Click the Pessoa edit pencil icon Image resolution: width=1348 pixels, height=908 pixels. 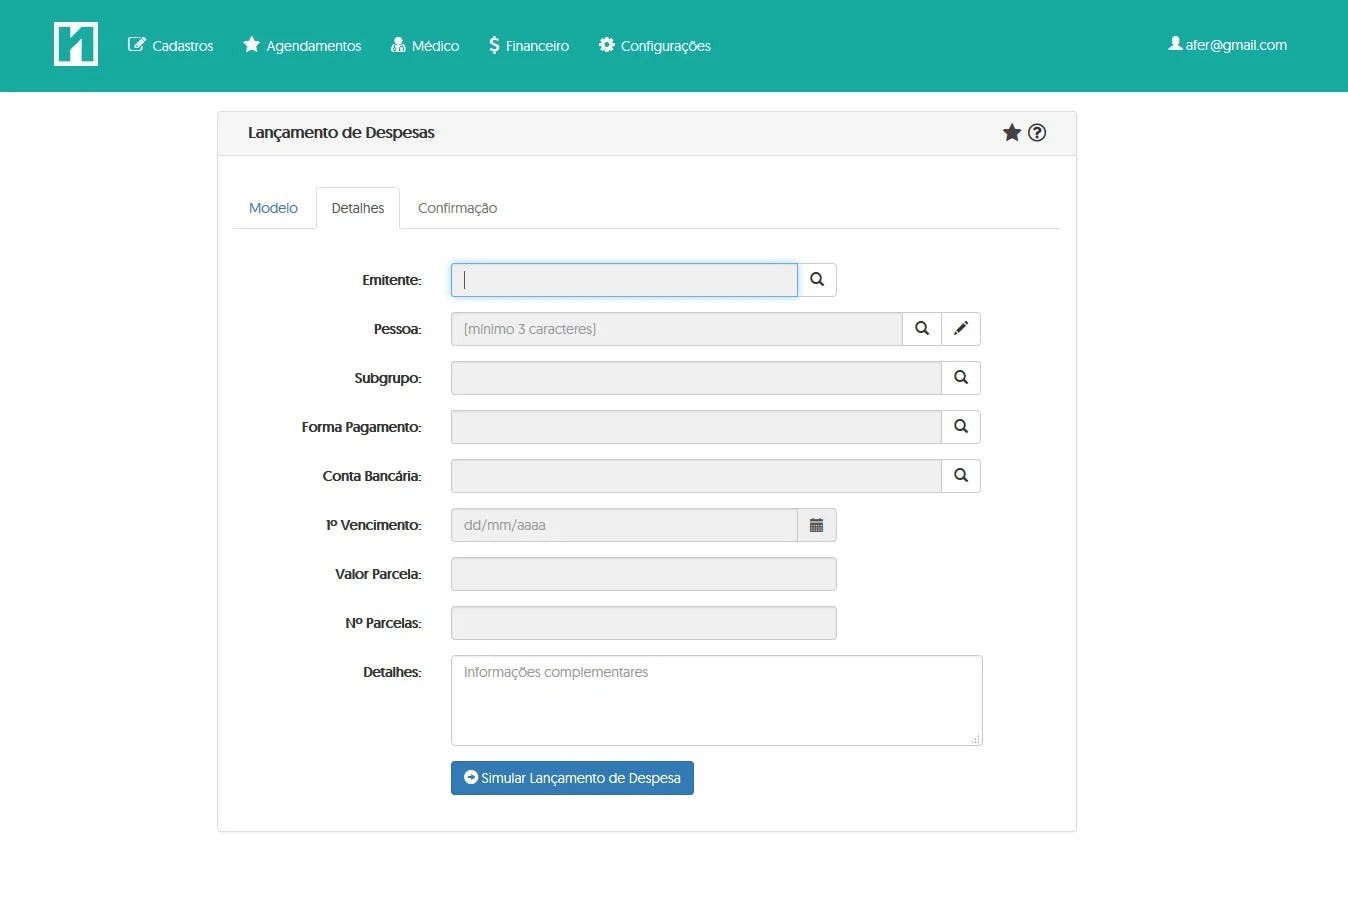coord(960,328)
